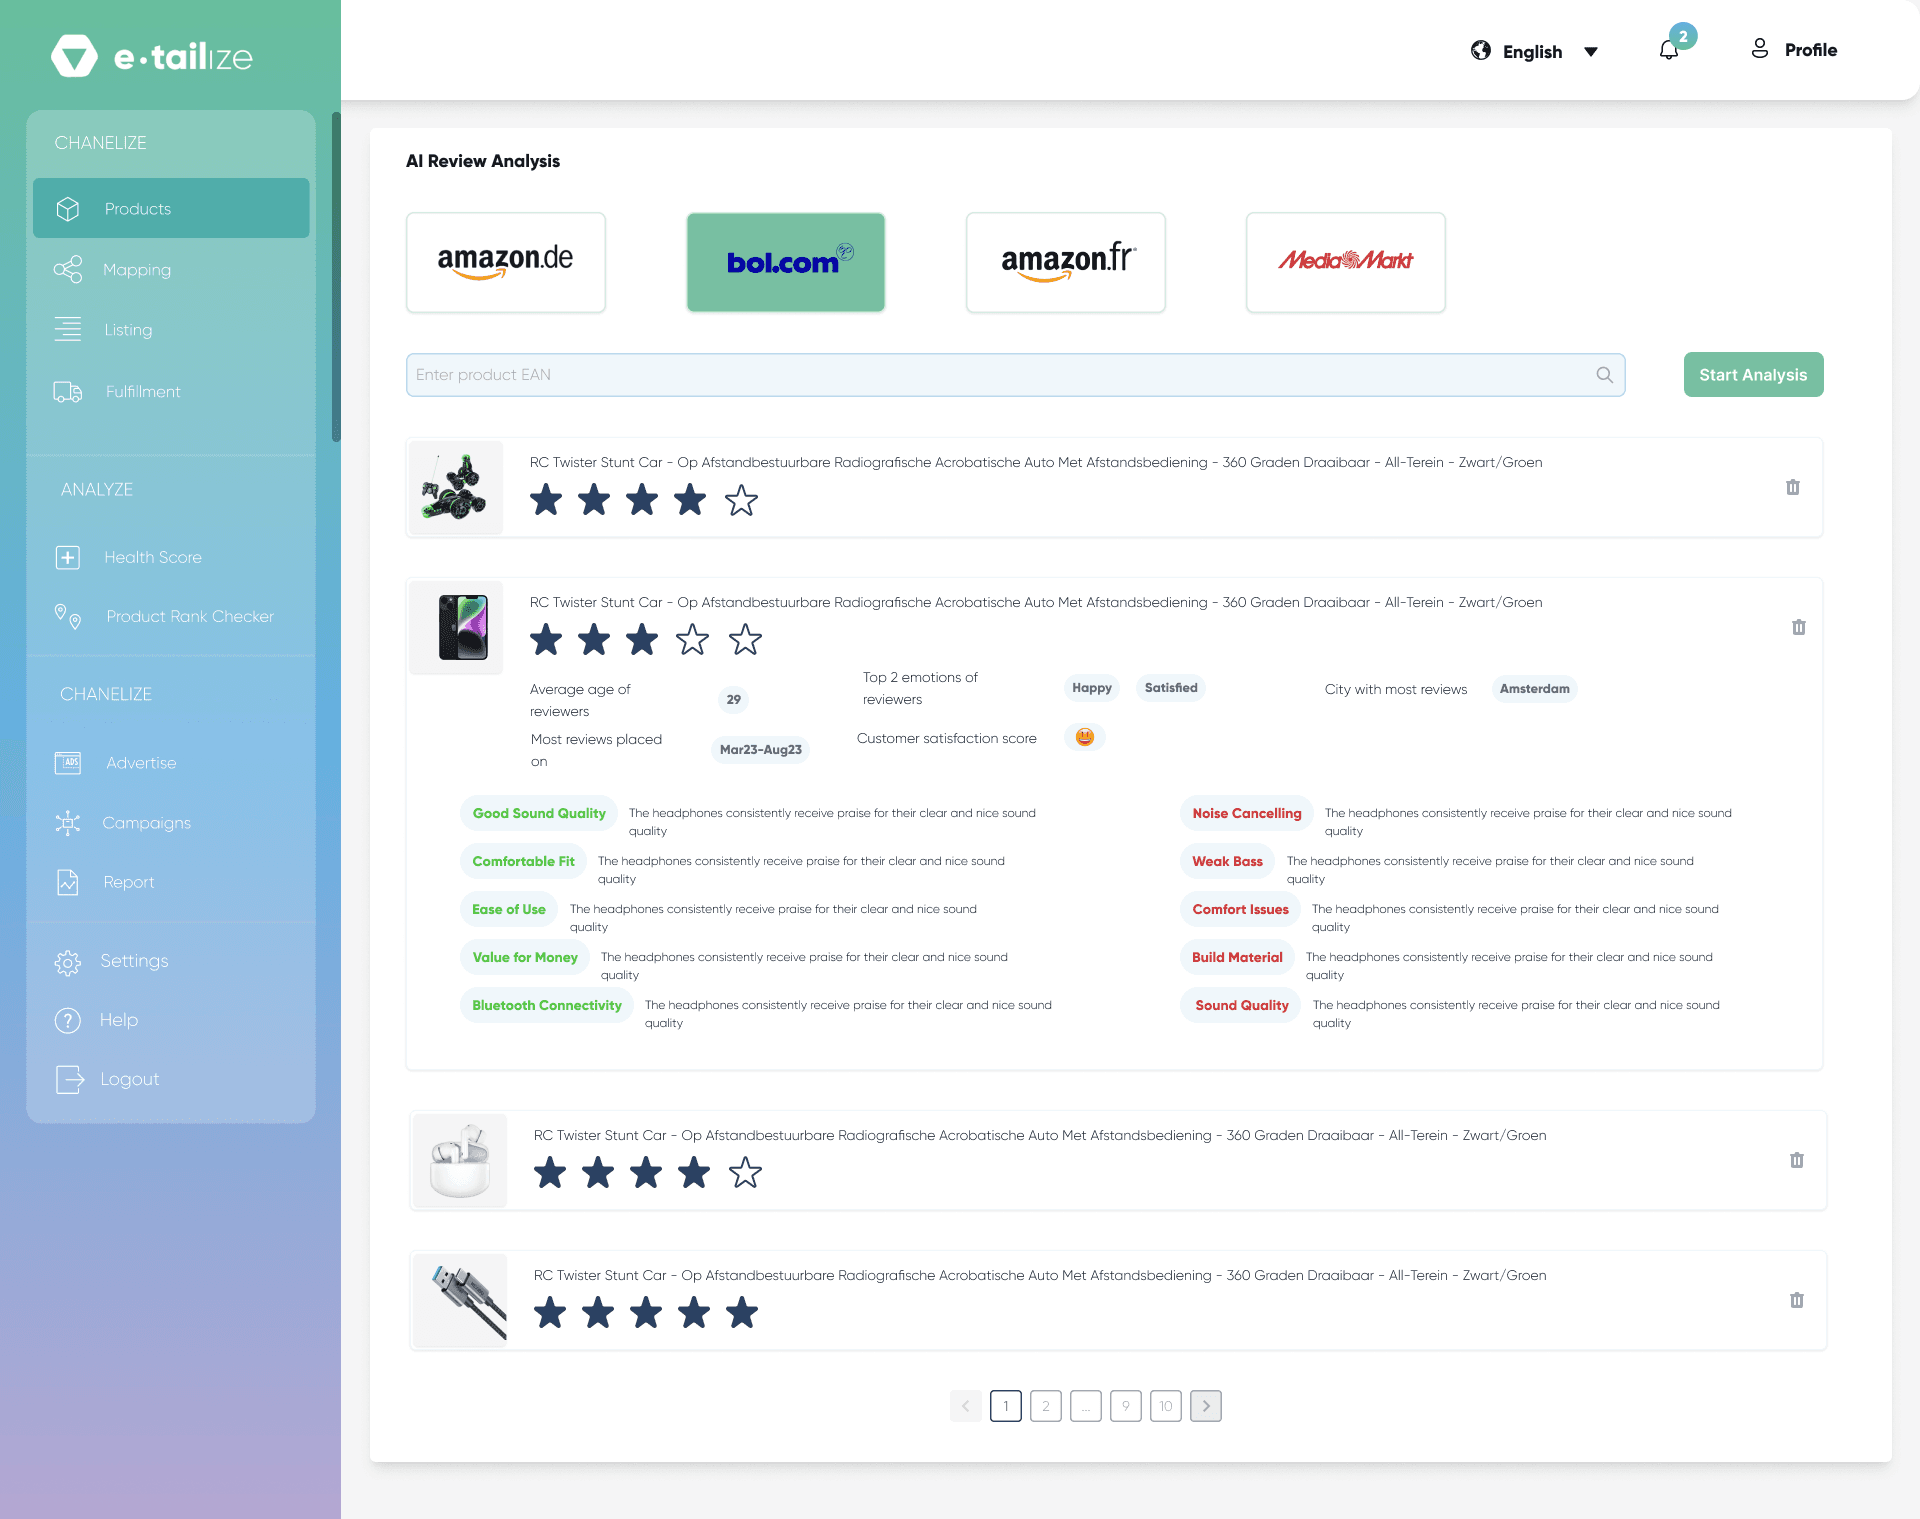Screen dimensions: 1920x1519
Task: Expand the earbuds product review row
Action: point(1038,1136)
